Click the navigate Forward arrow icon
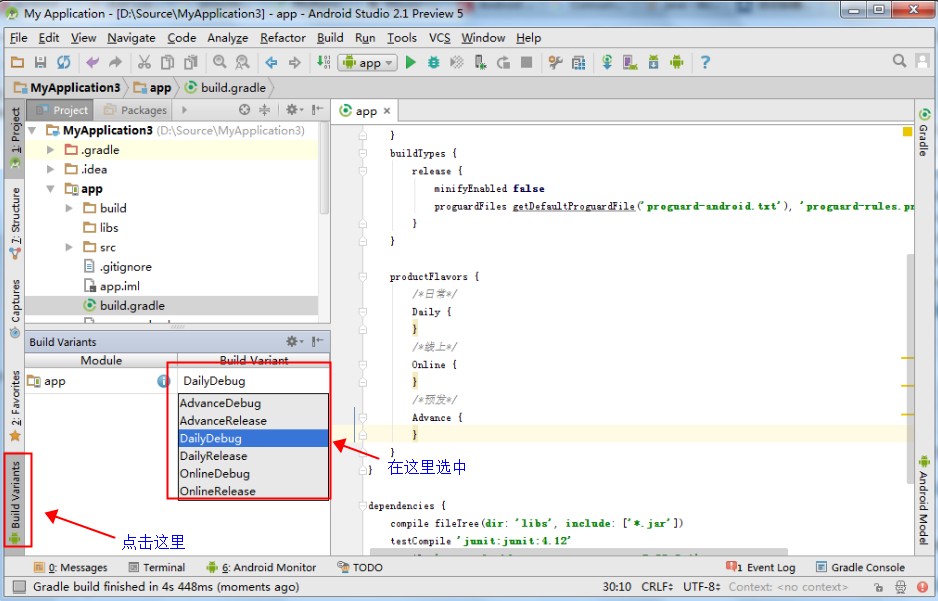This screenshot has height=601, width=938. (x=294, y=62)
